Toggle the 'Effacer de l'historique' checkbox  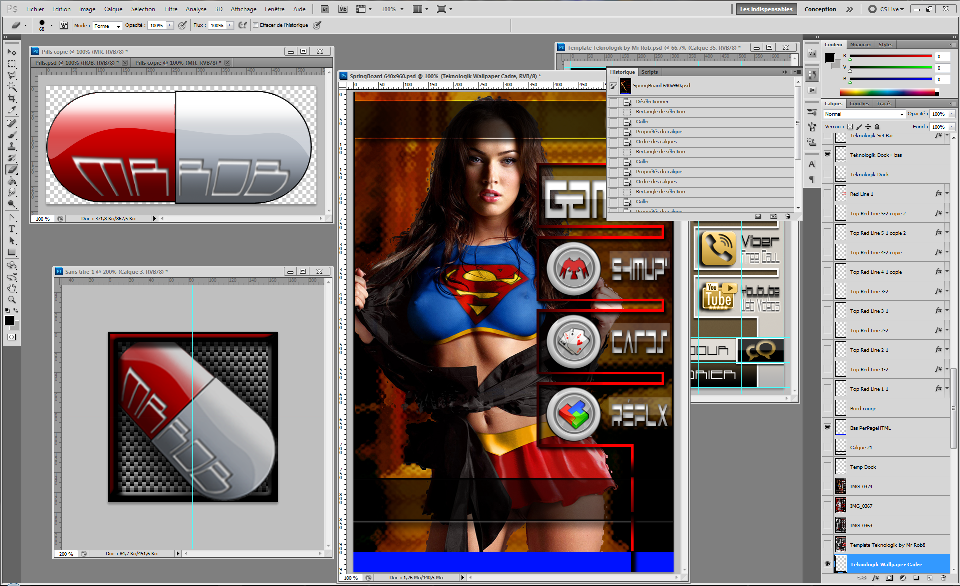pyautogui.click(x=256, y=24)
